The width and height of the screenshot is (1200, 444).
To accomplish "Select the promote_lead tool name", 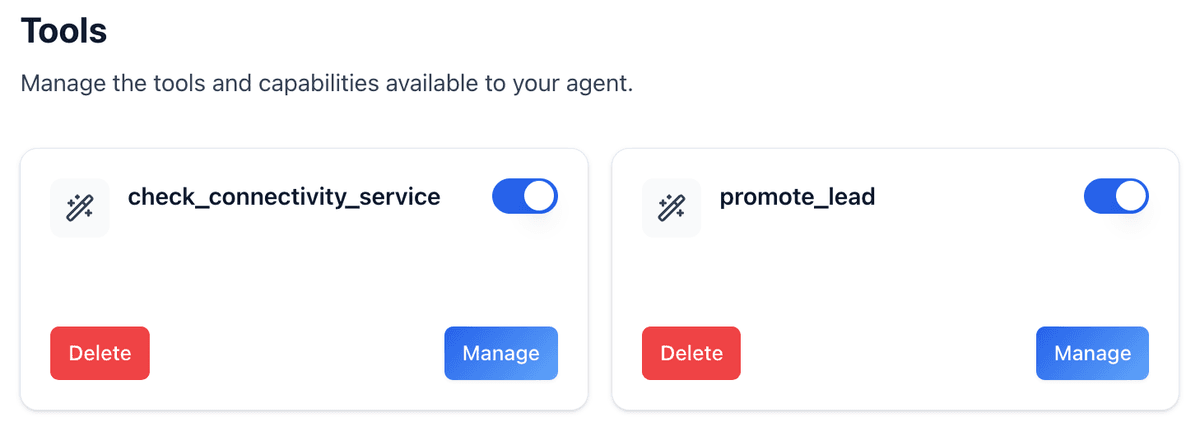I will [797, 197].
